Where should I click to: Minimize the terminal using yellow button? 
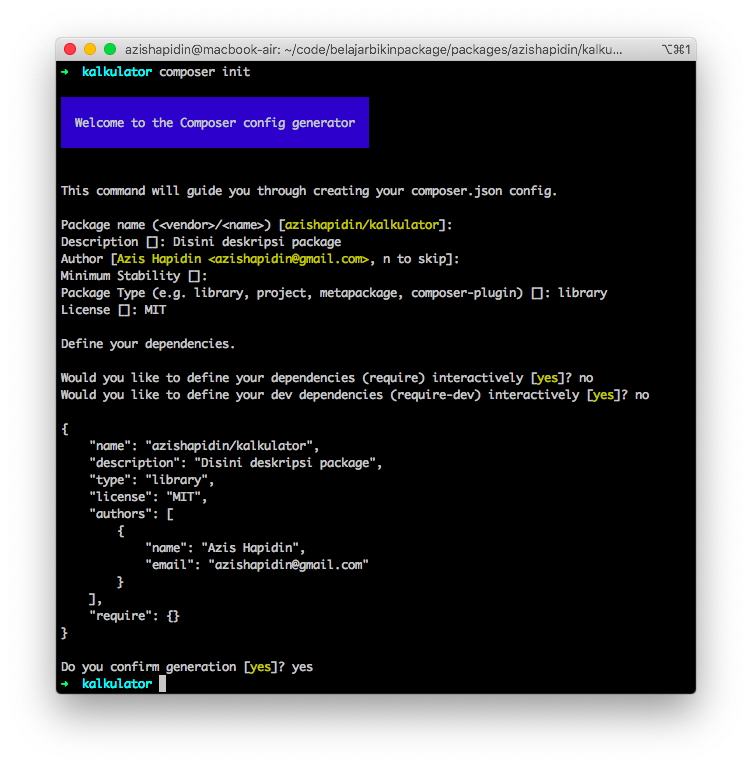point(90,49)
